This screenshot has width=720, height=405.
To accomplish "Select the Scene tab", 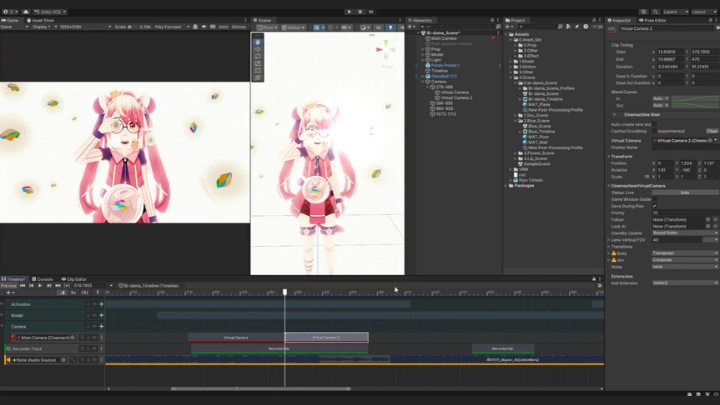I will (262, 20).
